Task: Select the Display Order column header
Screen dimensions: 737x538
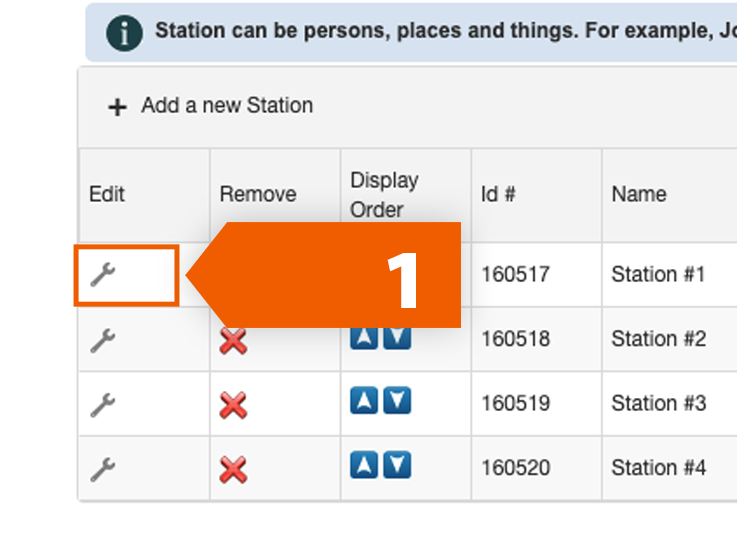Action: click(x=384, y=195)
